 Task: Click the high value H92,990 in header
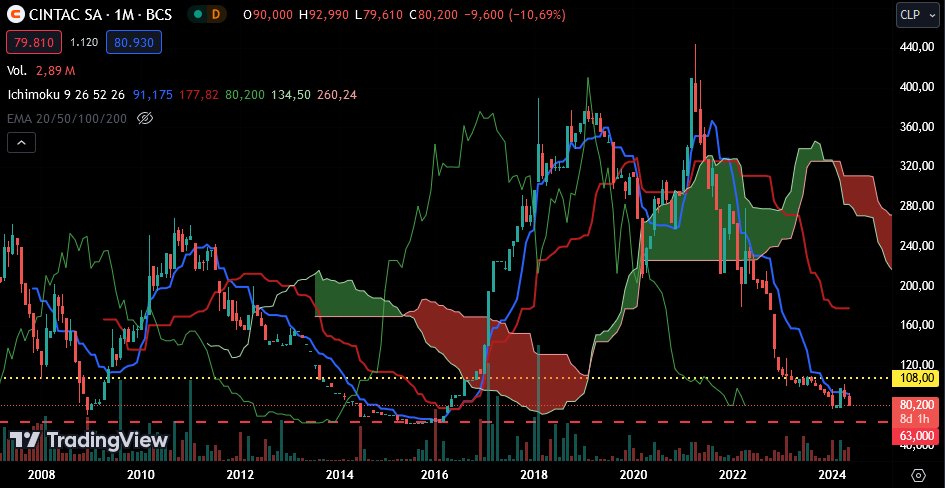click(323, 14)
